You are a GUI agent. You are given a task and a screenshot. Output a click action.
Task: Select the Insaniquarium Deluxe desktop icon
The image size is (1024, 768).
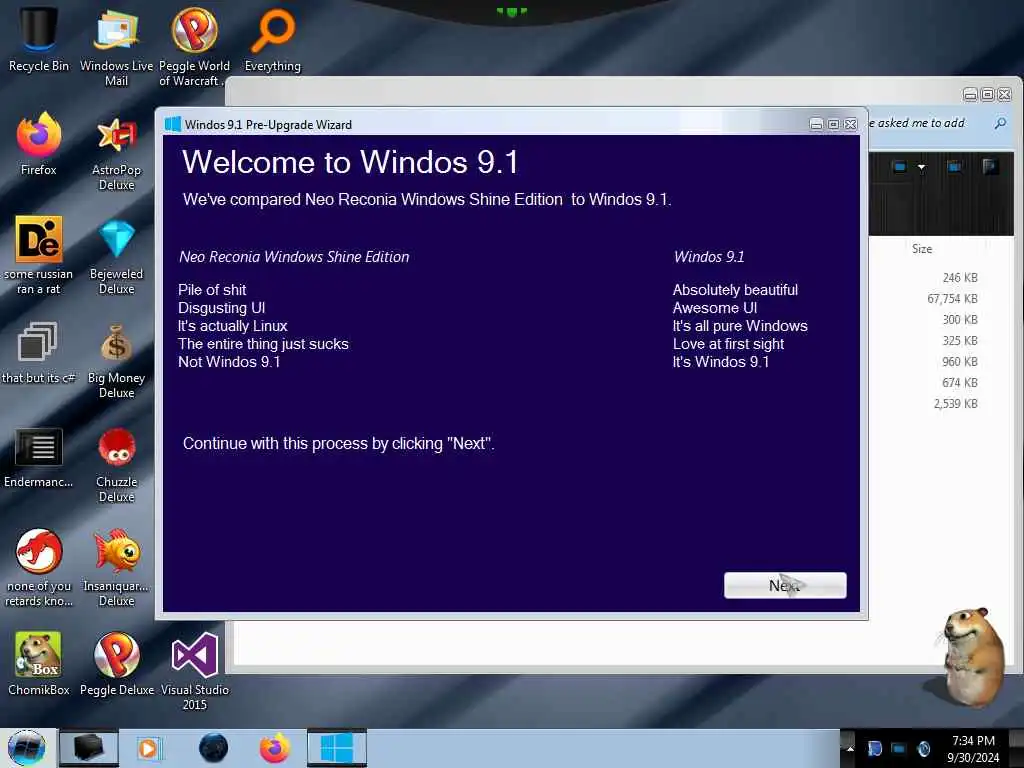coord(116,567)
